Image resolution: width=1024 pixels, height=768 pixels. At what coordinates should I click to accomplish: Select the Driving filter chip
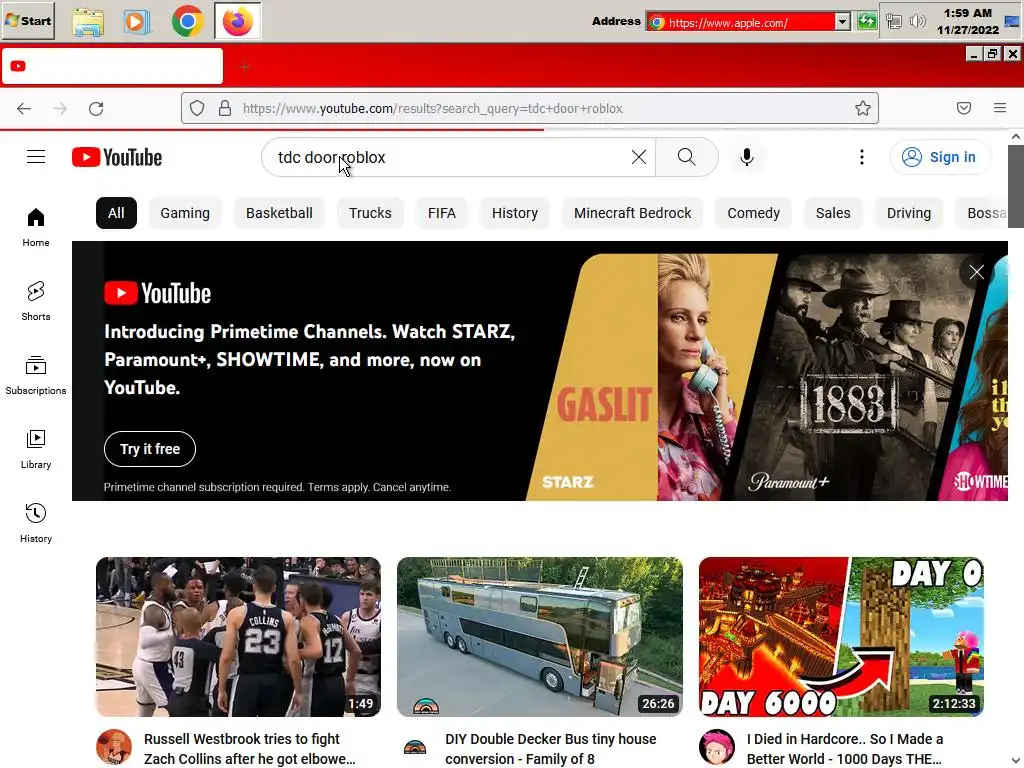(908, 213)
